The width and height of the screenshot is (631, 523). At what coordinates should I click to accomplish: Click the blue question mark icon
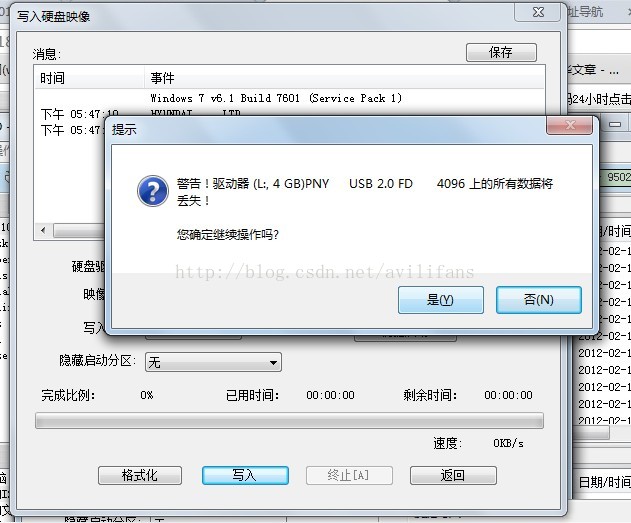pyautogui.click(x=153, y=191)
